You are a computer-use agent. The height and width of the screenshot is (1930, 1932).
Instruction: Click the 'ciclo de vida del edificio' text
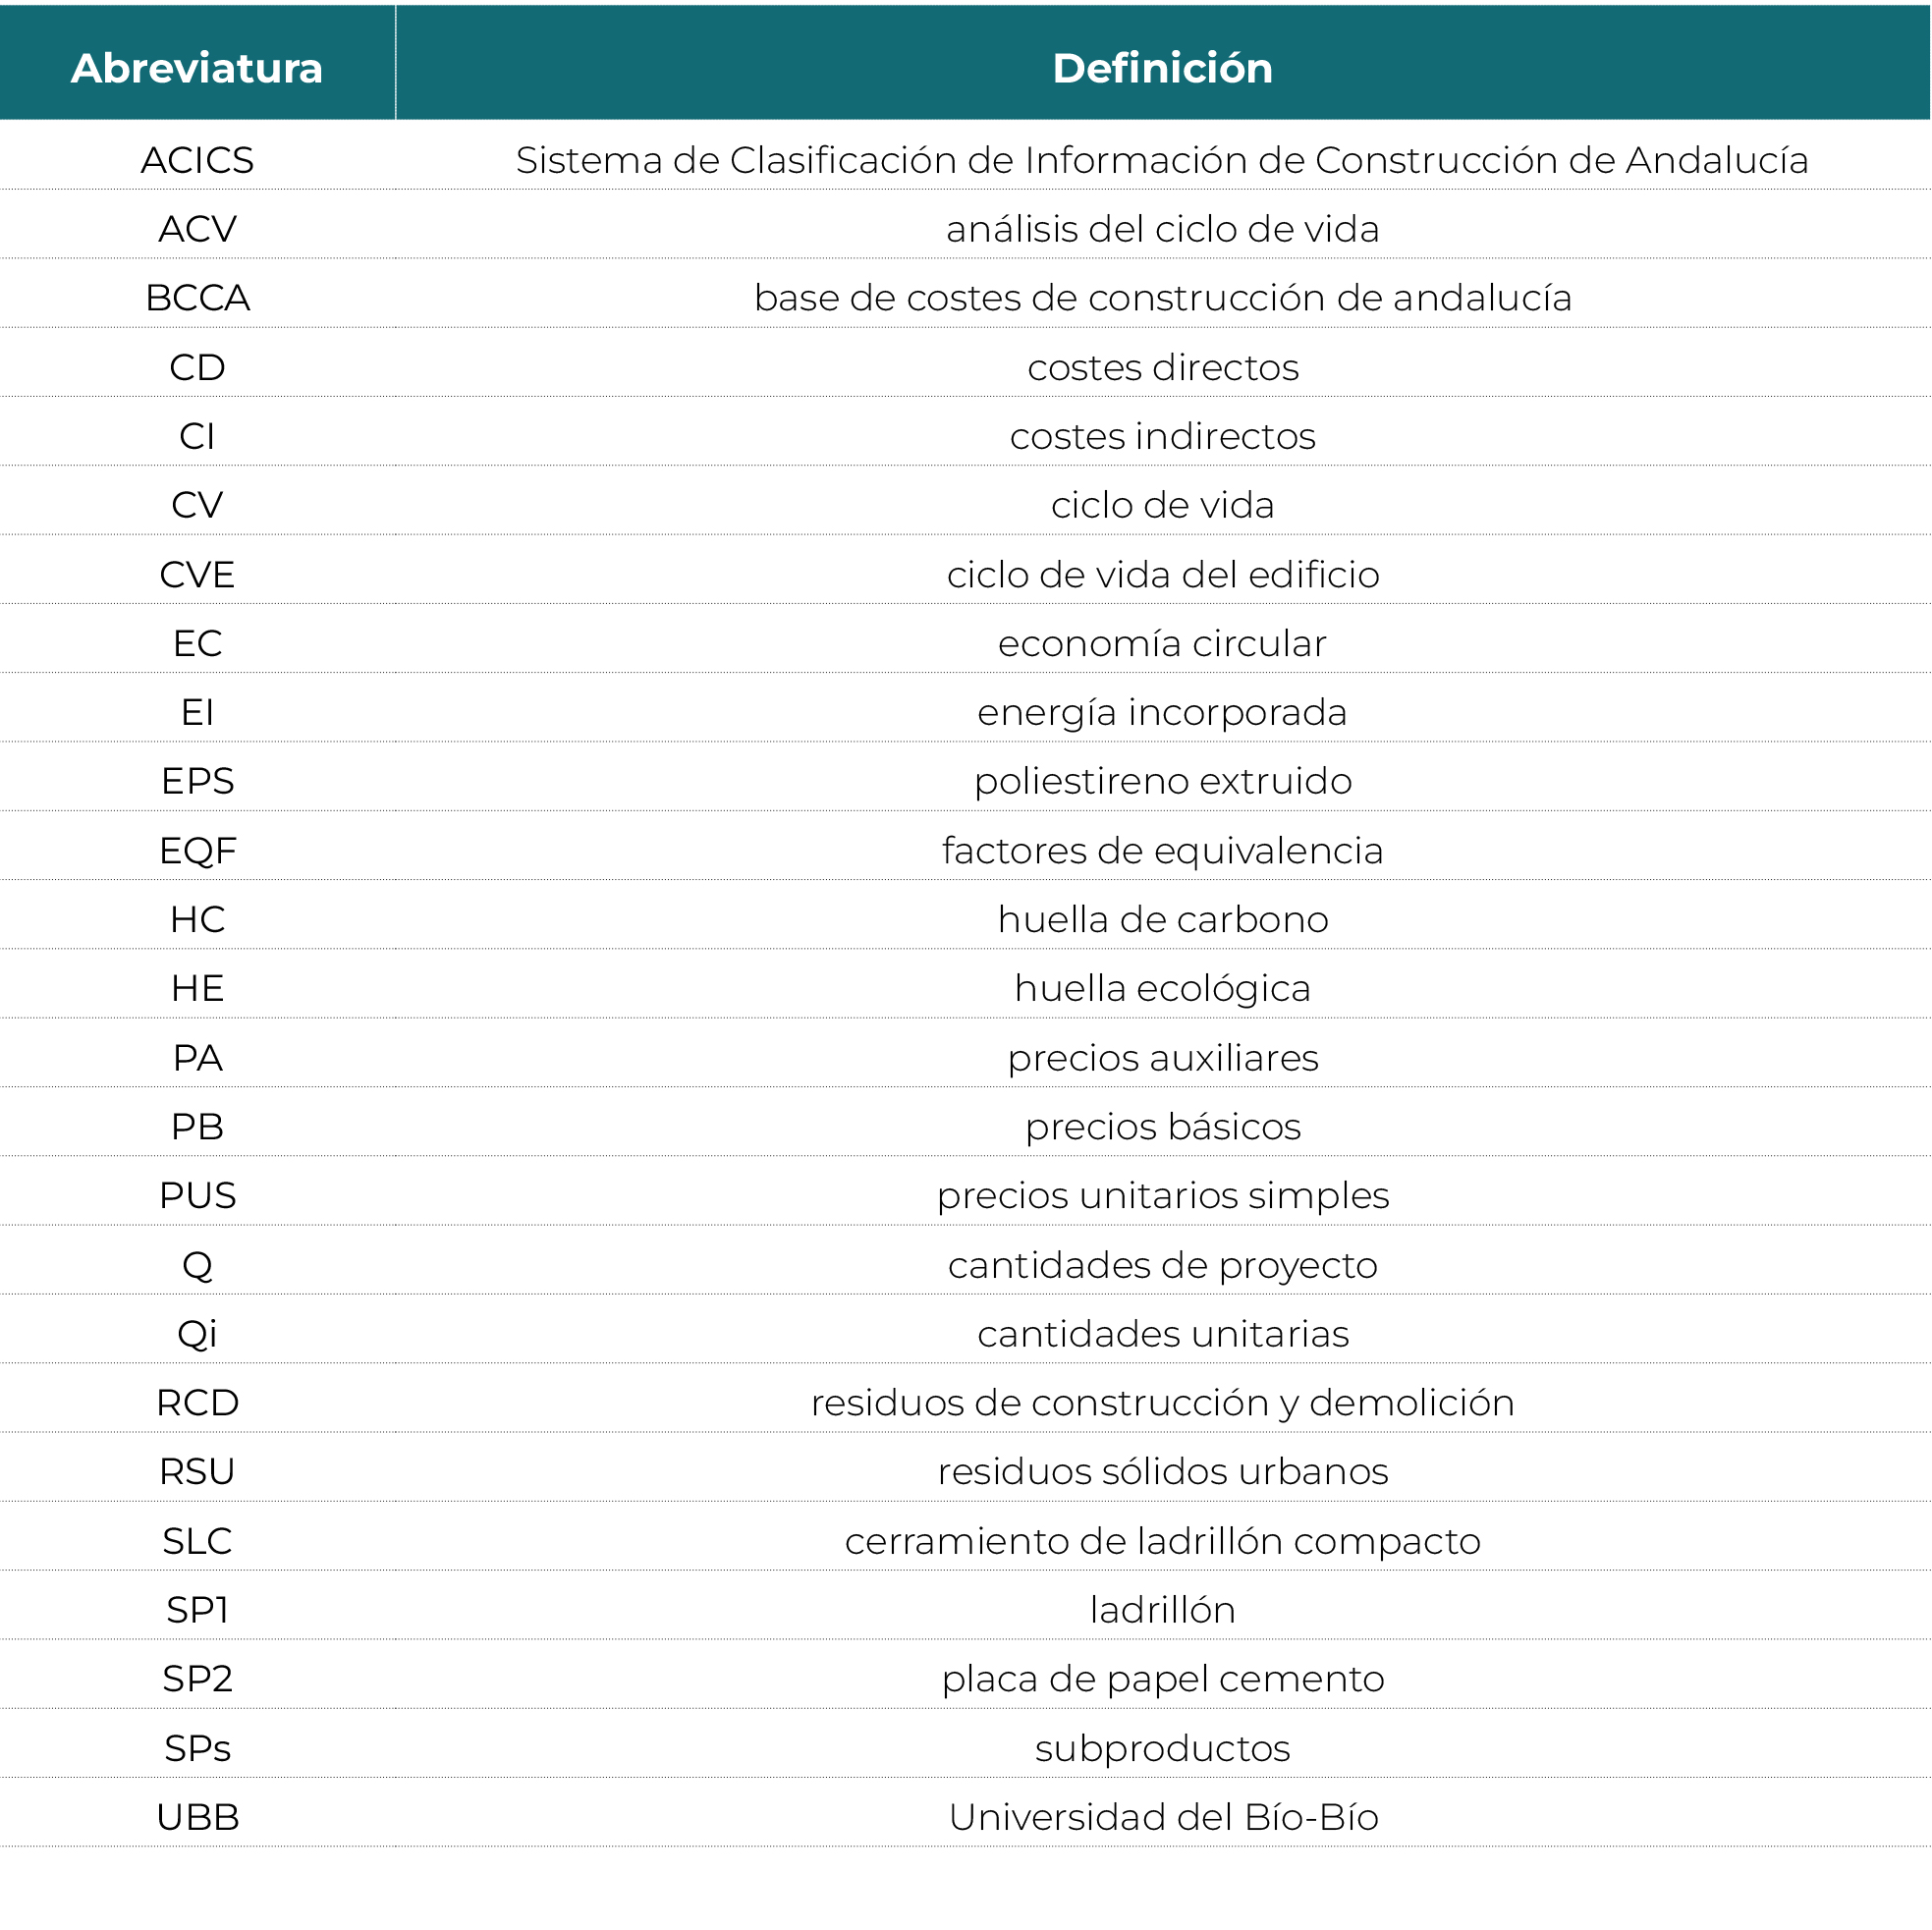tap(1162, 574)
